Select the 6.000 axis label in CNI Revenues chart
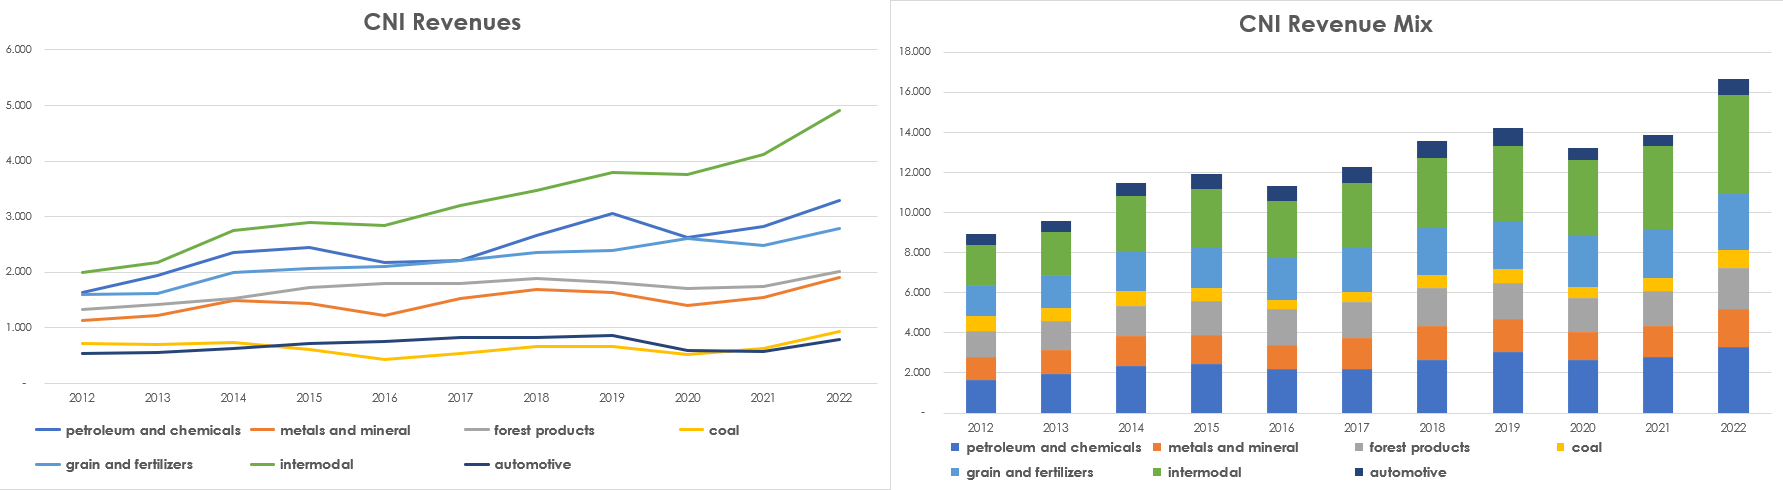This screenshot has width=1783, height=490. click(19, 49)
